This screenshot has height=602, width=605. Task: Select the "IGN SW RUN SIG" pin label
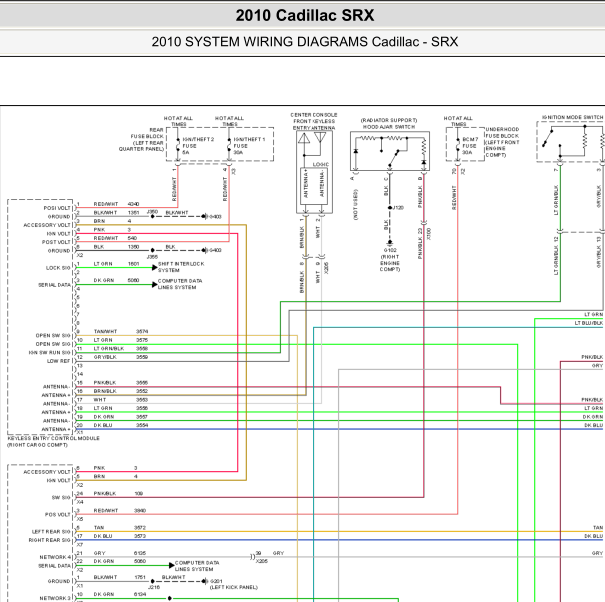pyautogui.click(x=50, y=353)
